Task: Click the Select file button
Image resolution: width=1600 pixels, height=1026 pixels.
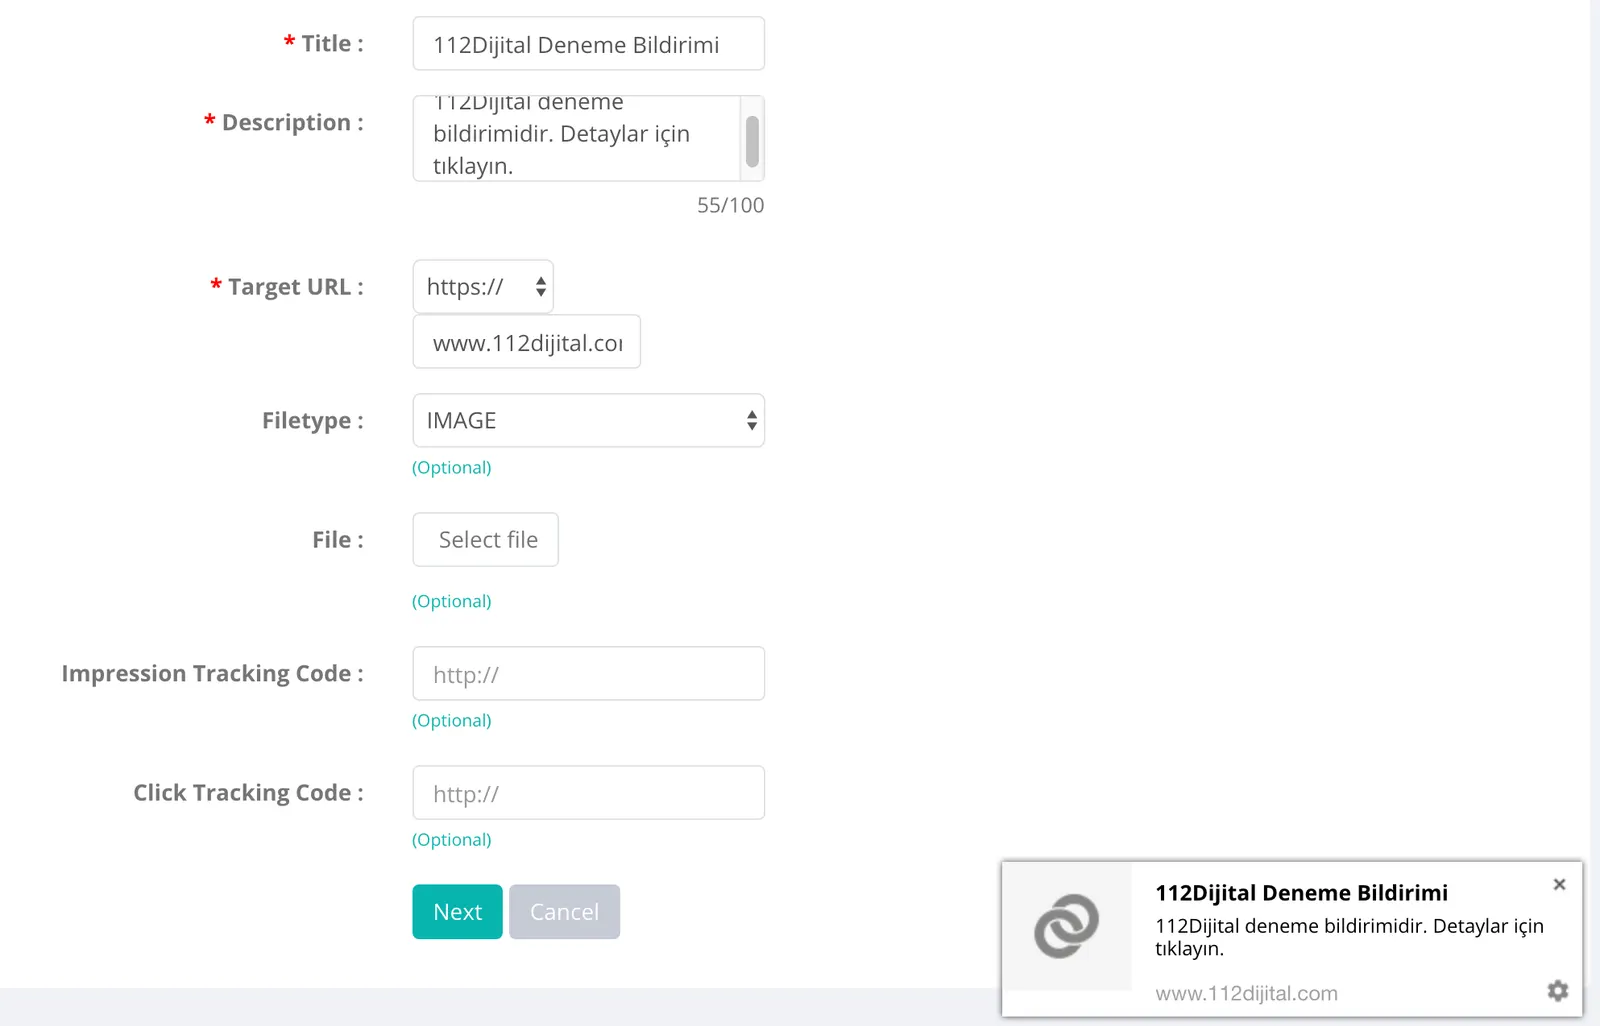Action: (x=486, y=540)
